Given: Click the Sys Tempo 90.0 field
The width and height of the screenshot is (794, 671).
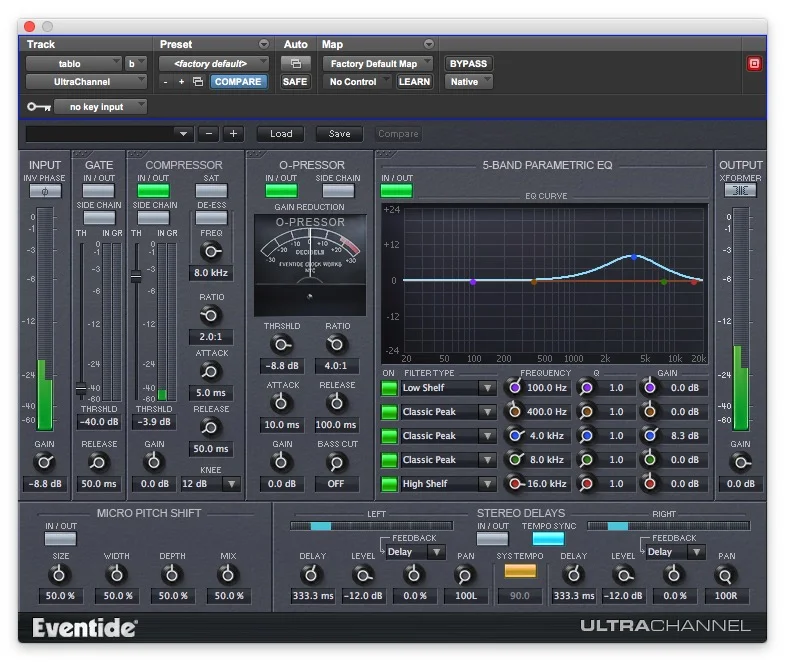Looking at the screenshot, I should click(520, 596).
